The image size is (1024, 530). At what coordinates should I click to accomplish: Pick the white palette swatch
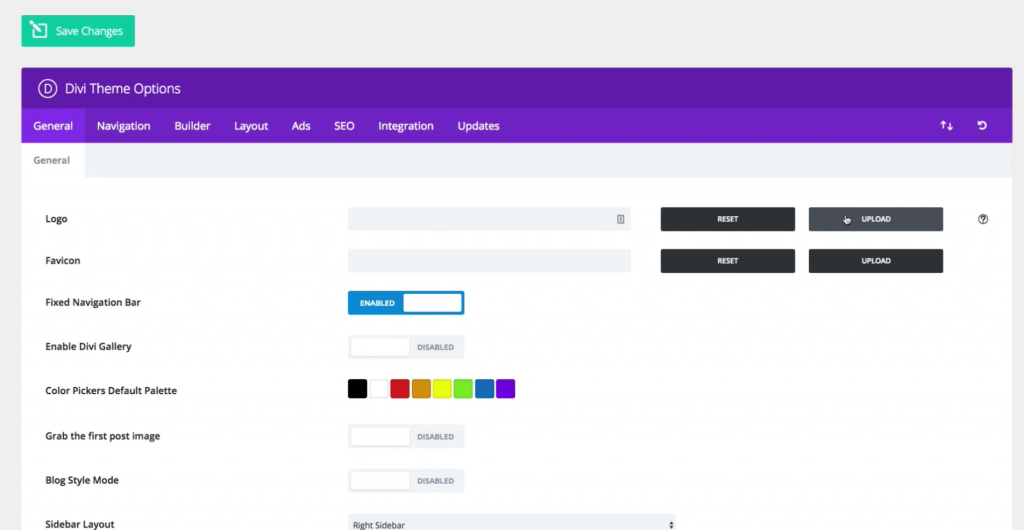point(379,389)
